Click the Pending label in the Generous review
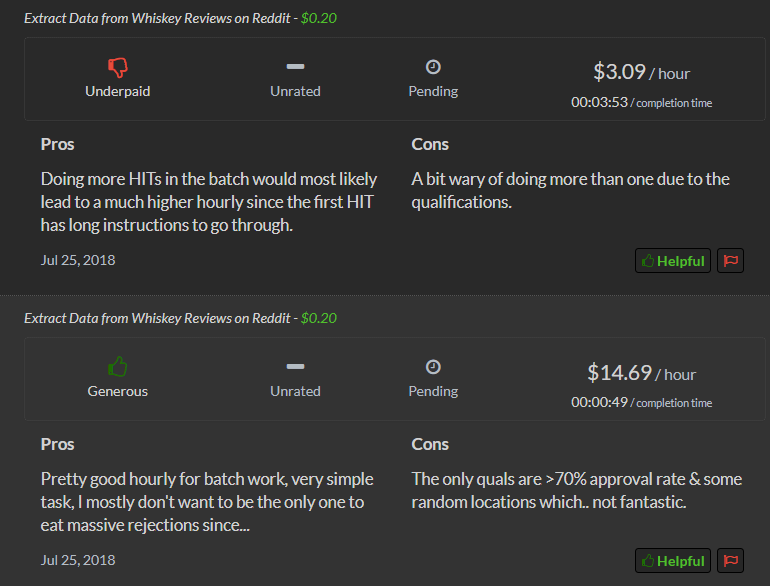The image size is (770, 586). [433, 391]
